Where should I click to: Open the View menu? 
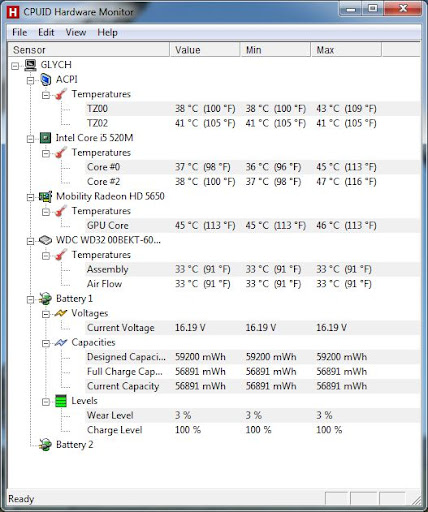coord(76,32)
